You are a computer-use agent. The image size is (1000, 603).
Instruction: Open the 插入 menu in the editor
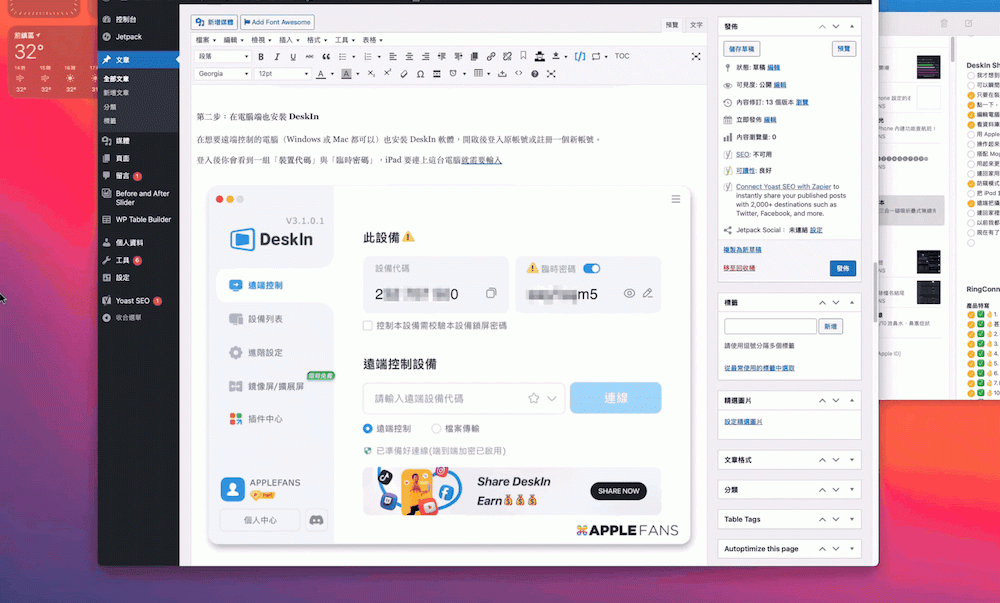pos(289,40)
